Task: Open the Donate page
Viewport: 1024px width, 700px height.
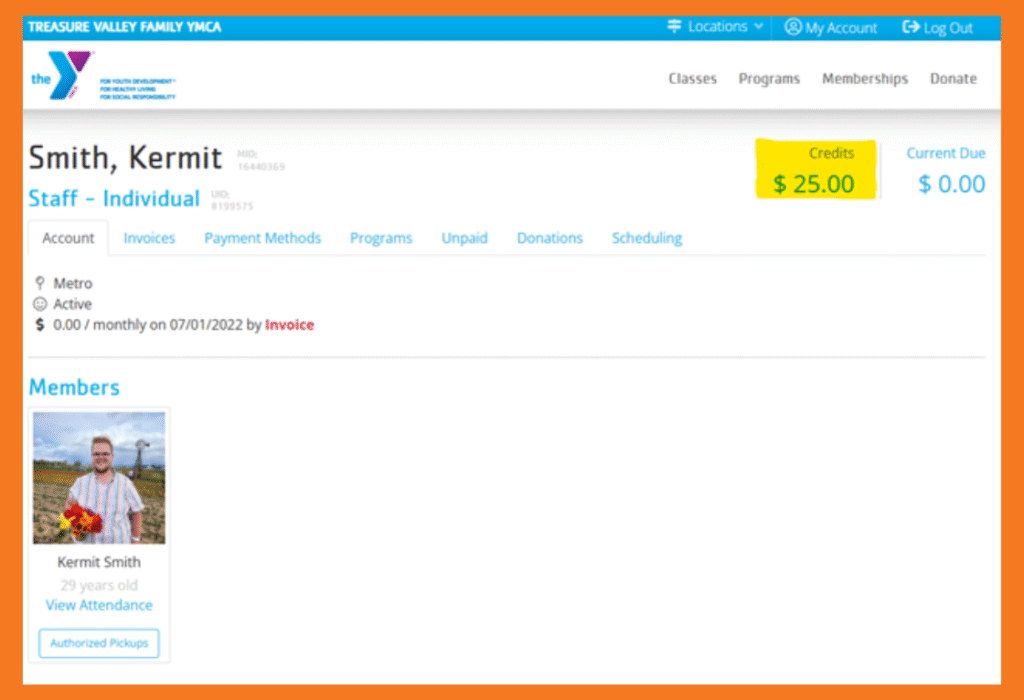Action: click(953, 78)
